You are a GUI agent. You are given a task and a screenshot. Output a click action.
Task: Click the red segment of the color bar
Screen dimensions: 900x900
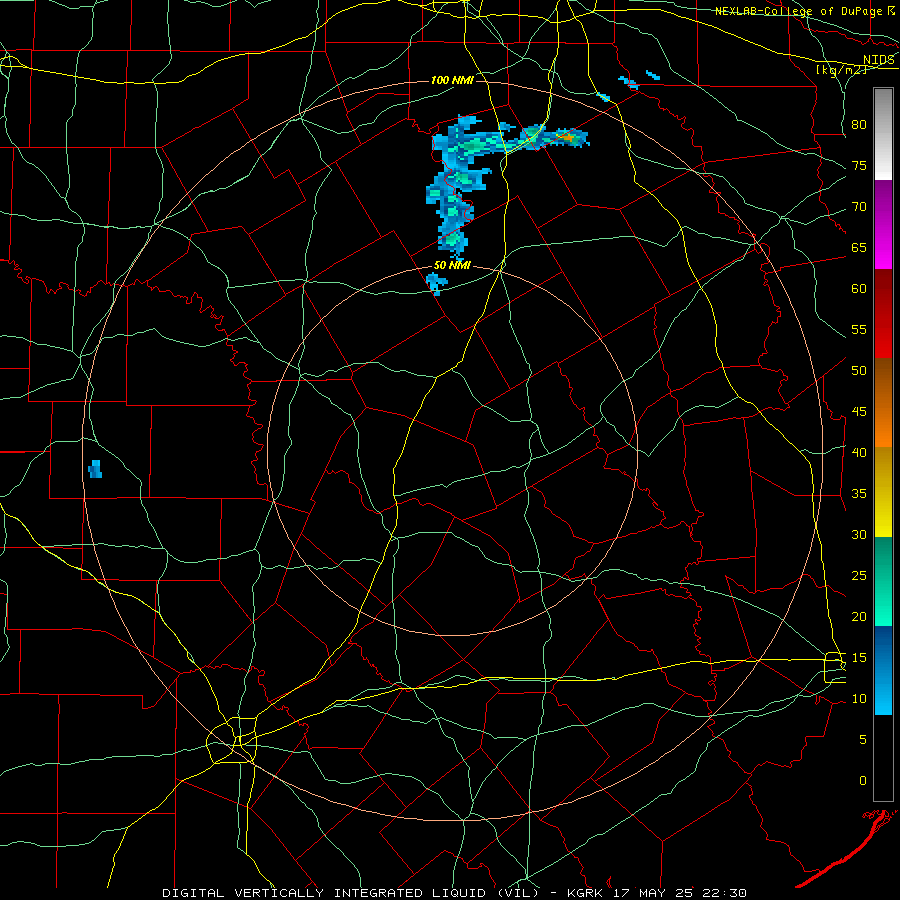pos(883,314)
